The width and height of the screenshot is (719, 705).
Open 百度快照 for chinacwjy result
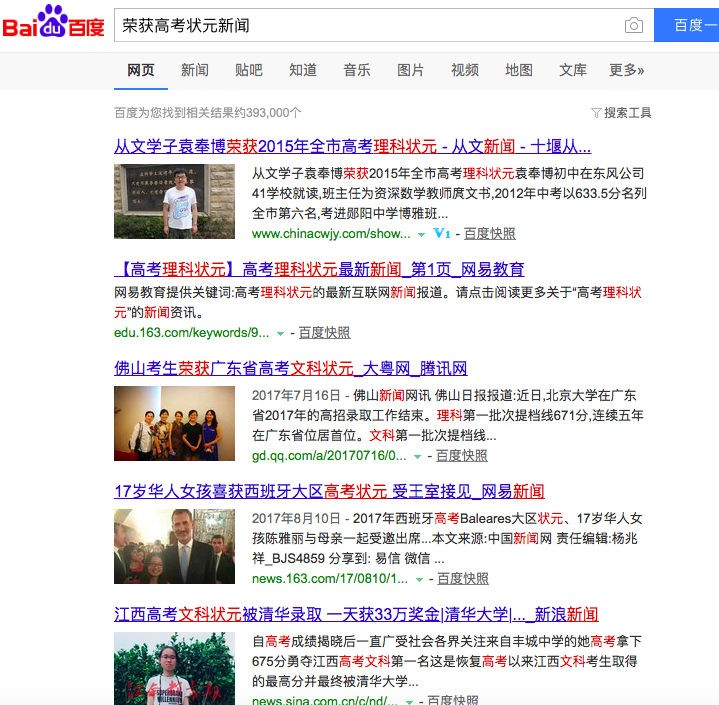(490, 234)
